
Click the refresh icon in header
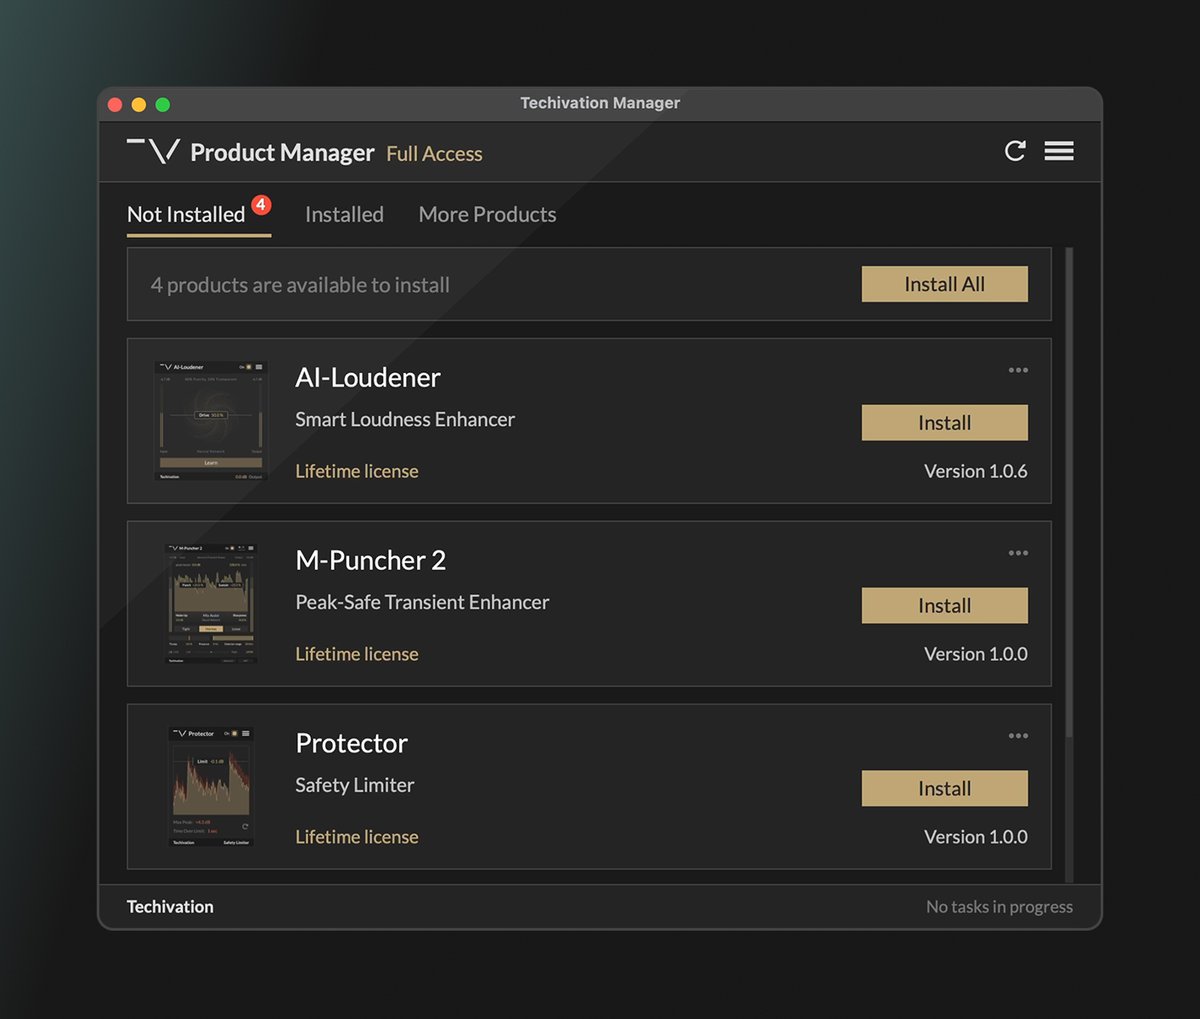pyautogui.click(x=1015, y=151)
